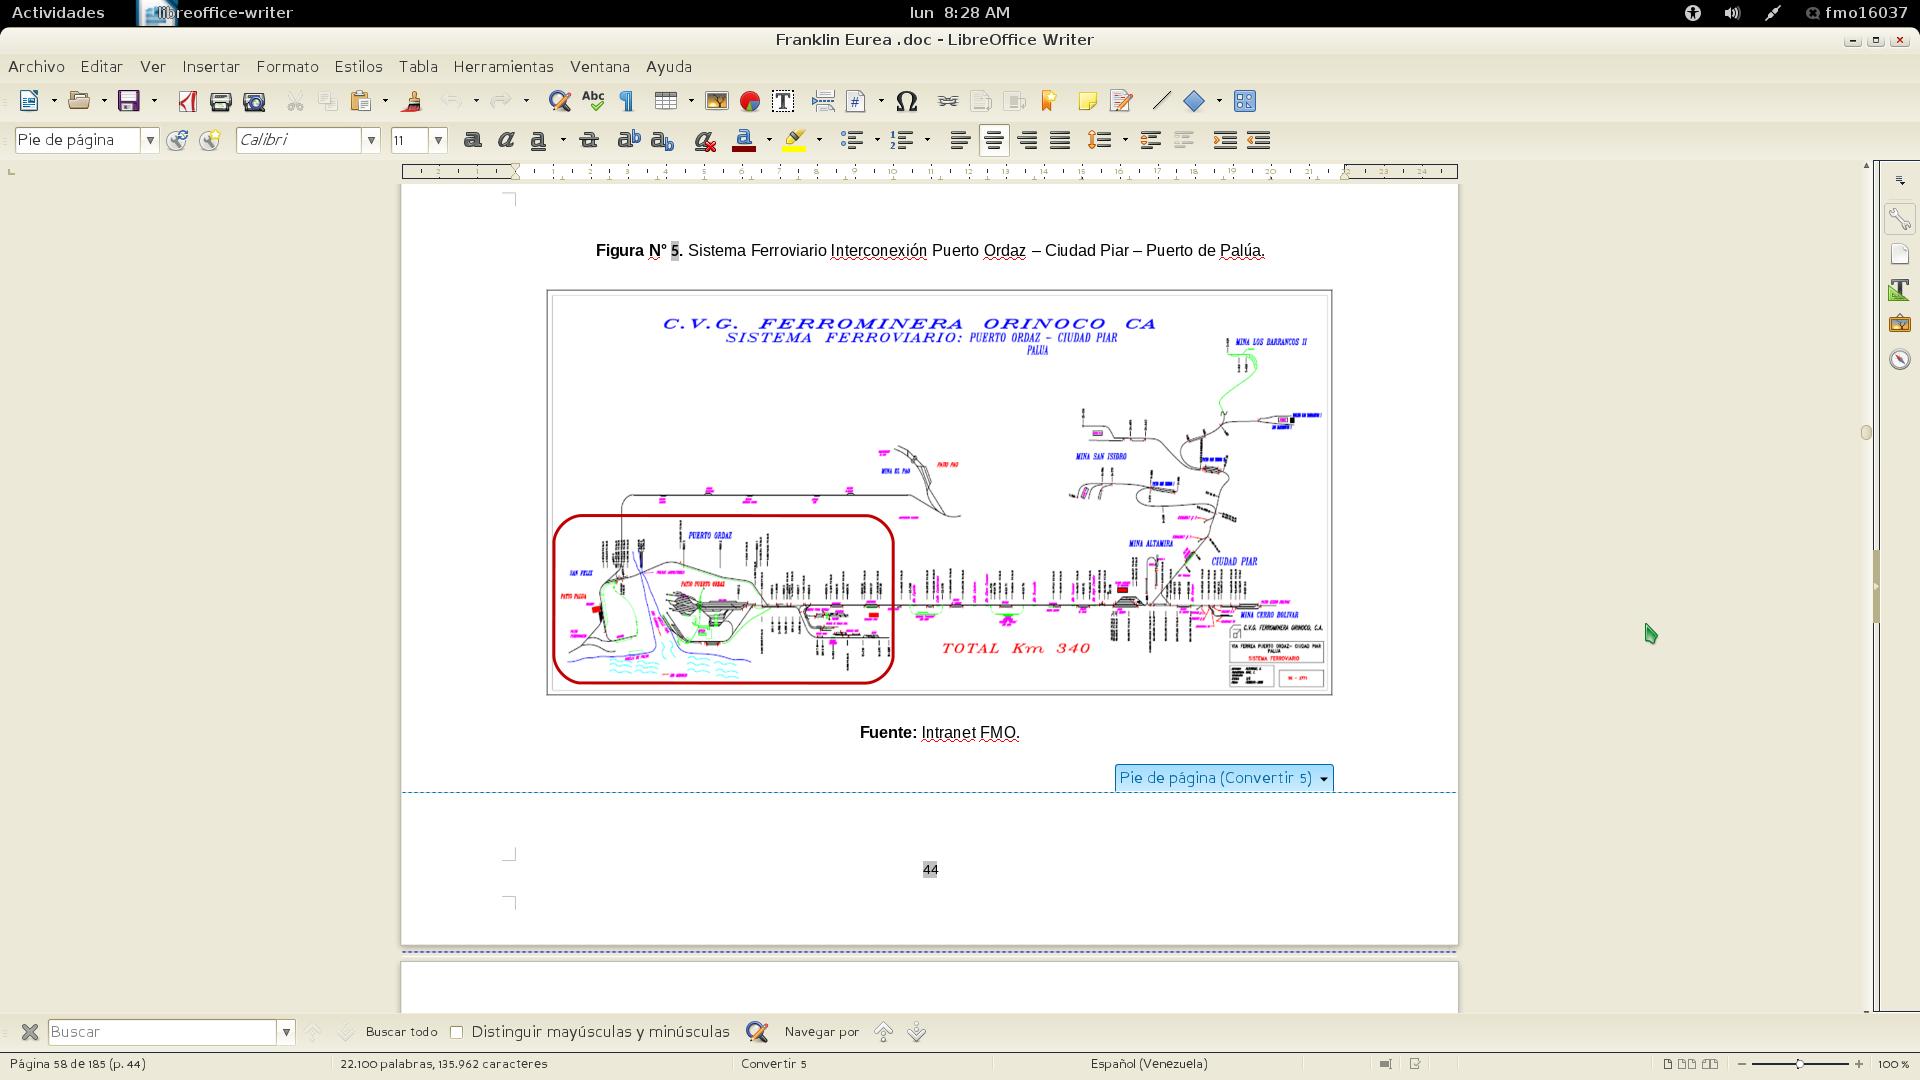The height and width of the screenshot is (1080, 1920).
Task: Open sidebar Properties wrench icon
Action: [x=1899, y=219]
